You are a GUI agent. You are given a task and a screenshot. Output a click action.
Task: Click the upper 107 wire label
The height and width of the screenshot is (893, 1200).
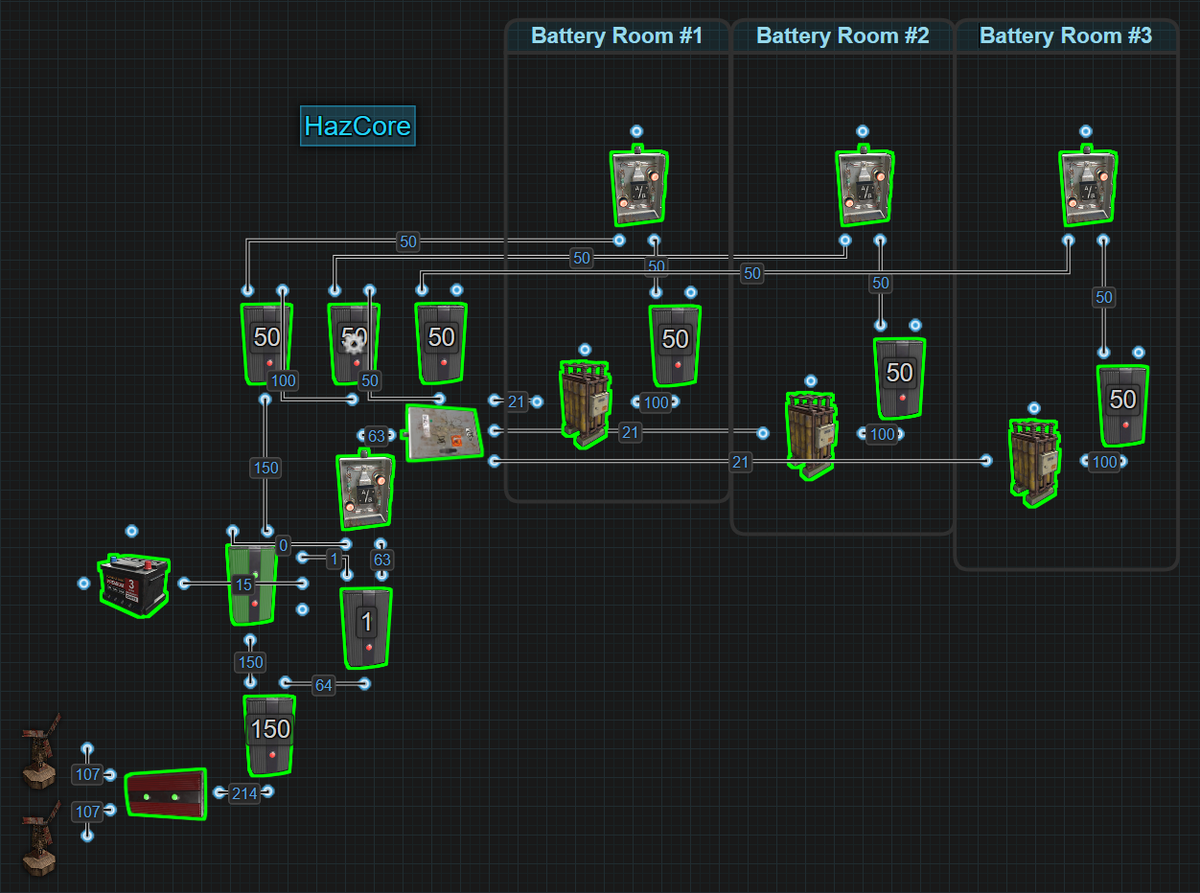87,775
